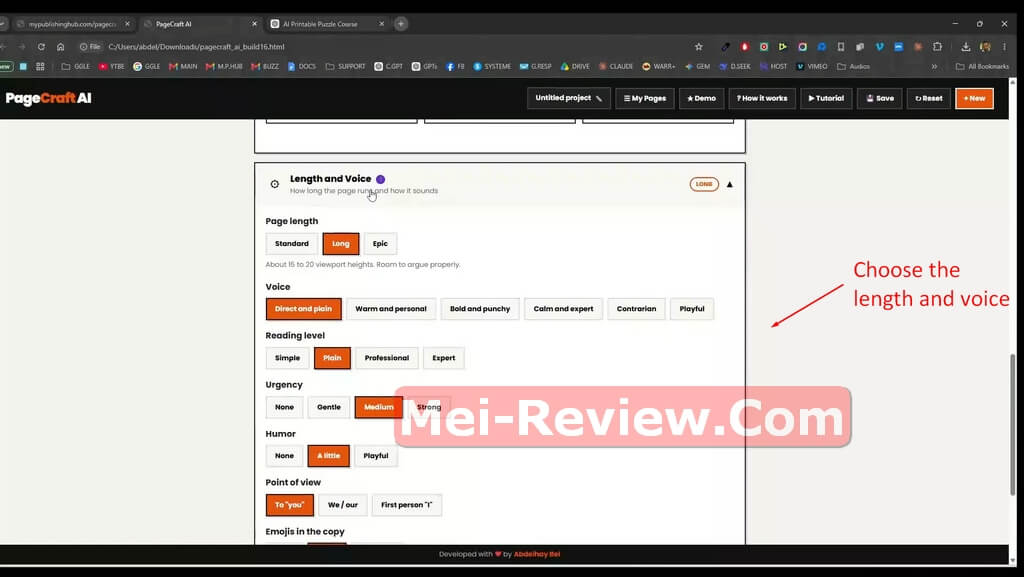Set urgency to Medium
This screenshot has height=577, width=1024.
[x=379, y=407]
